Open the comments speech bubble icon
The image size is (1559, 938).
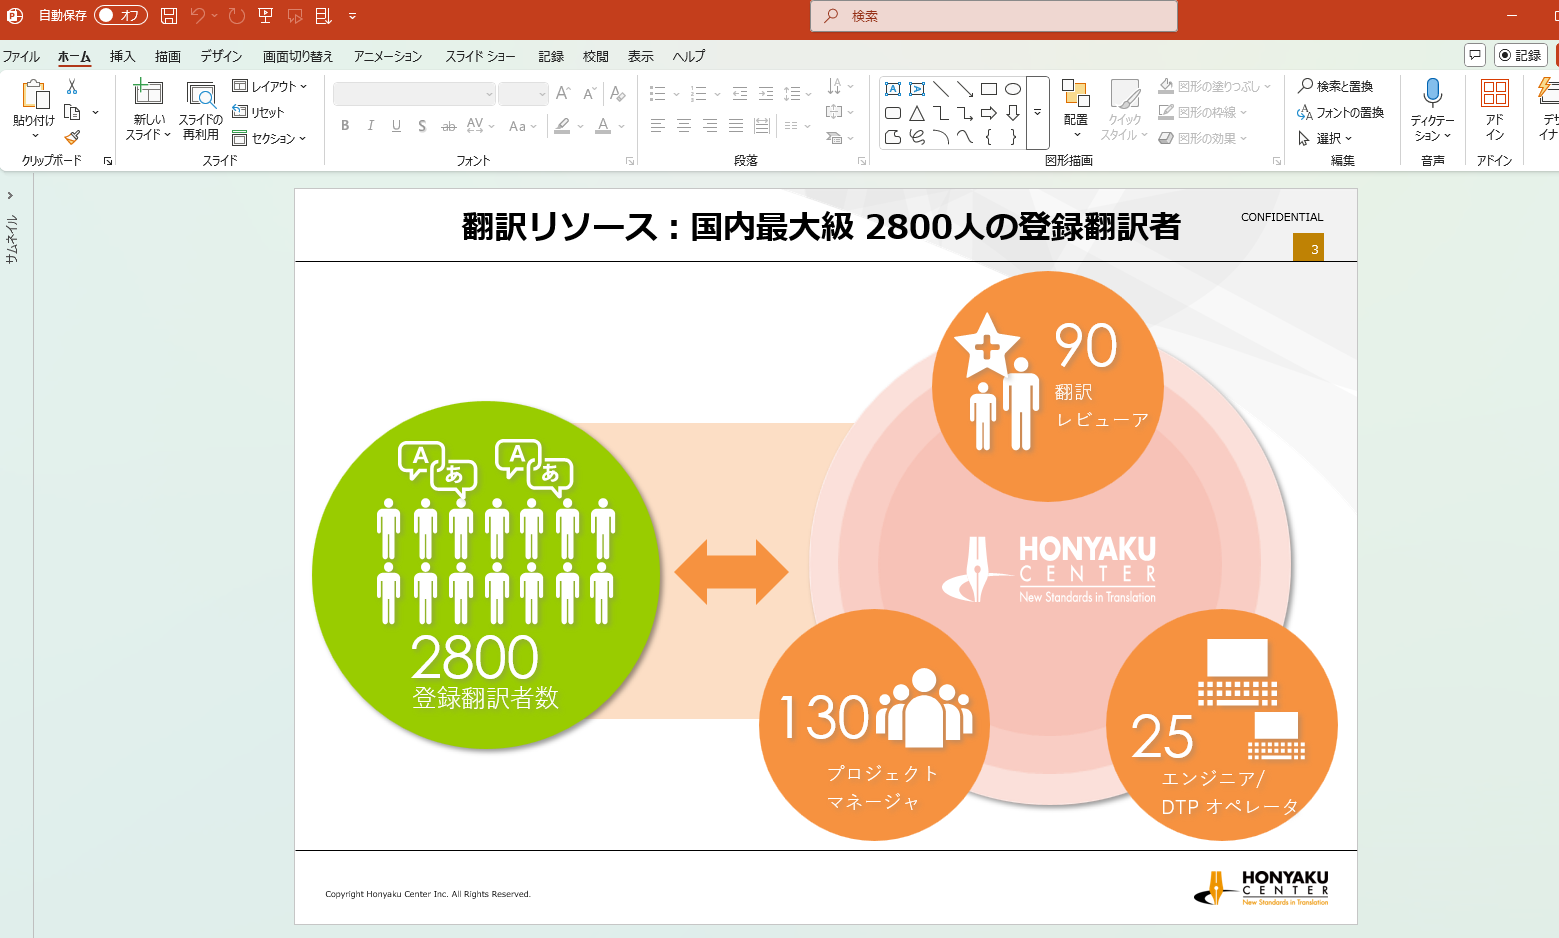1475,55
